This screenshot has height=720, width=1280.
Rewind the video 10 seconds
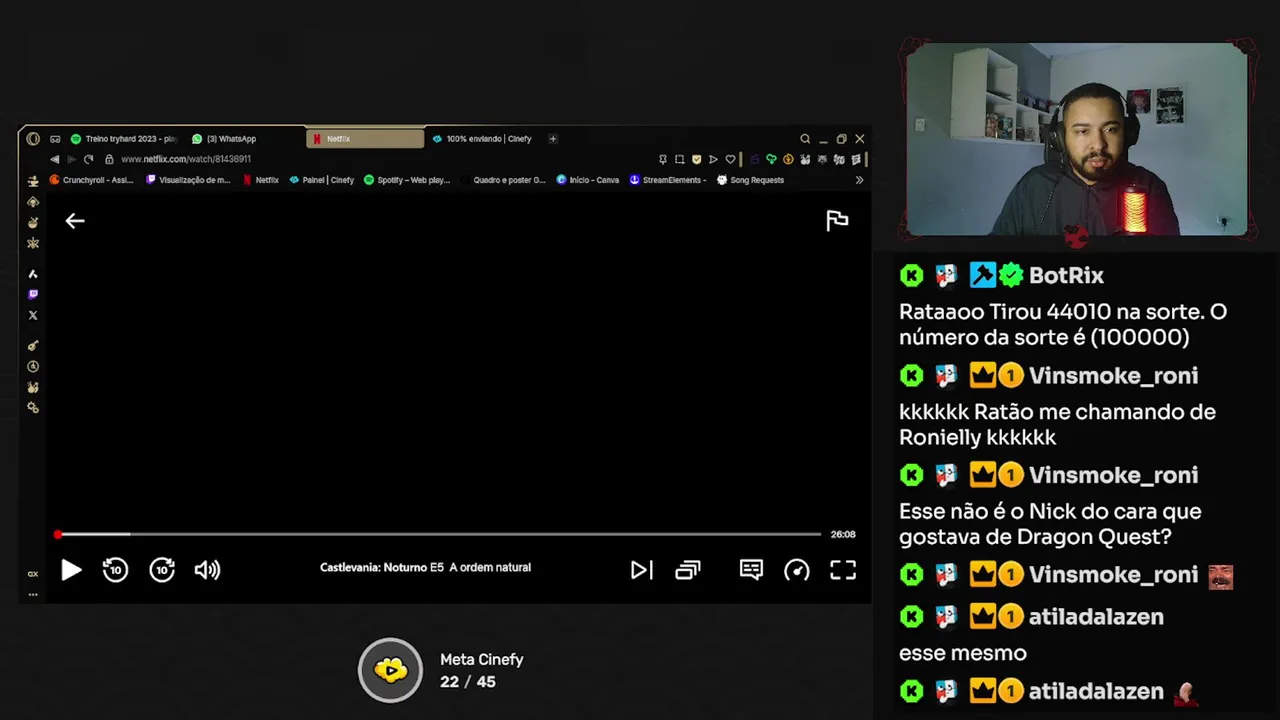click(115, 570)
